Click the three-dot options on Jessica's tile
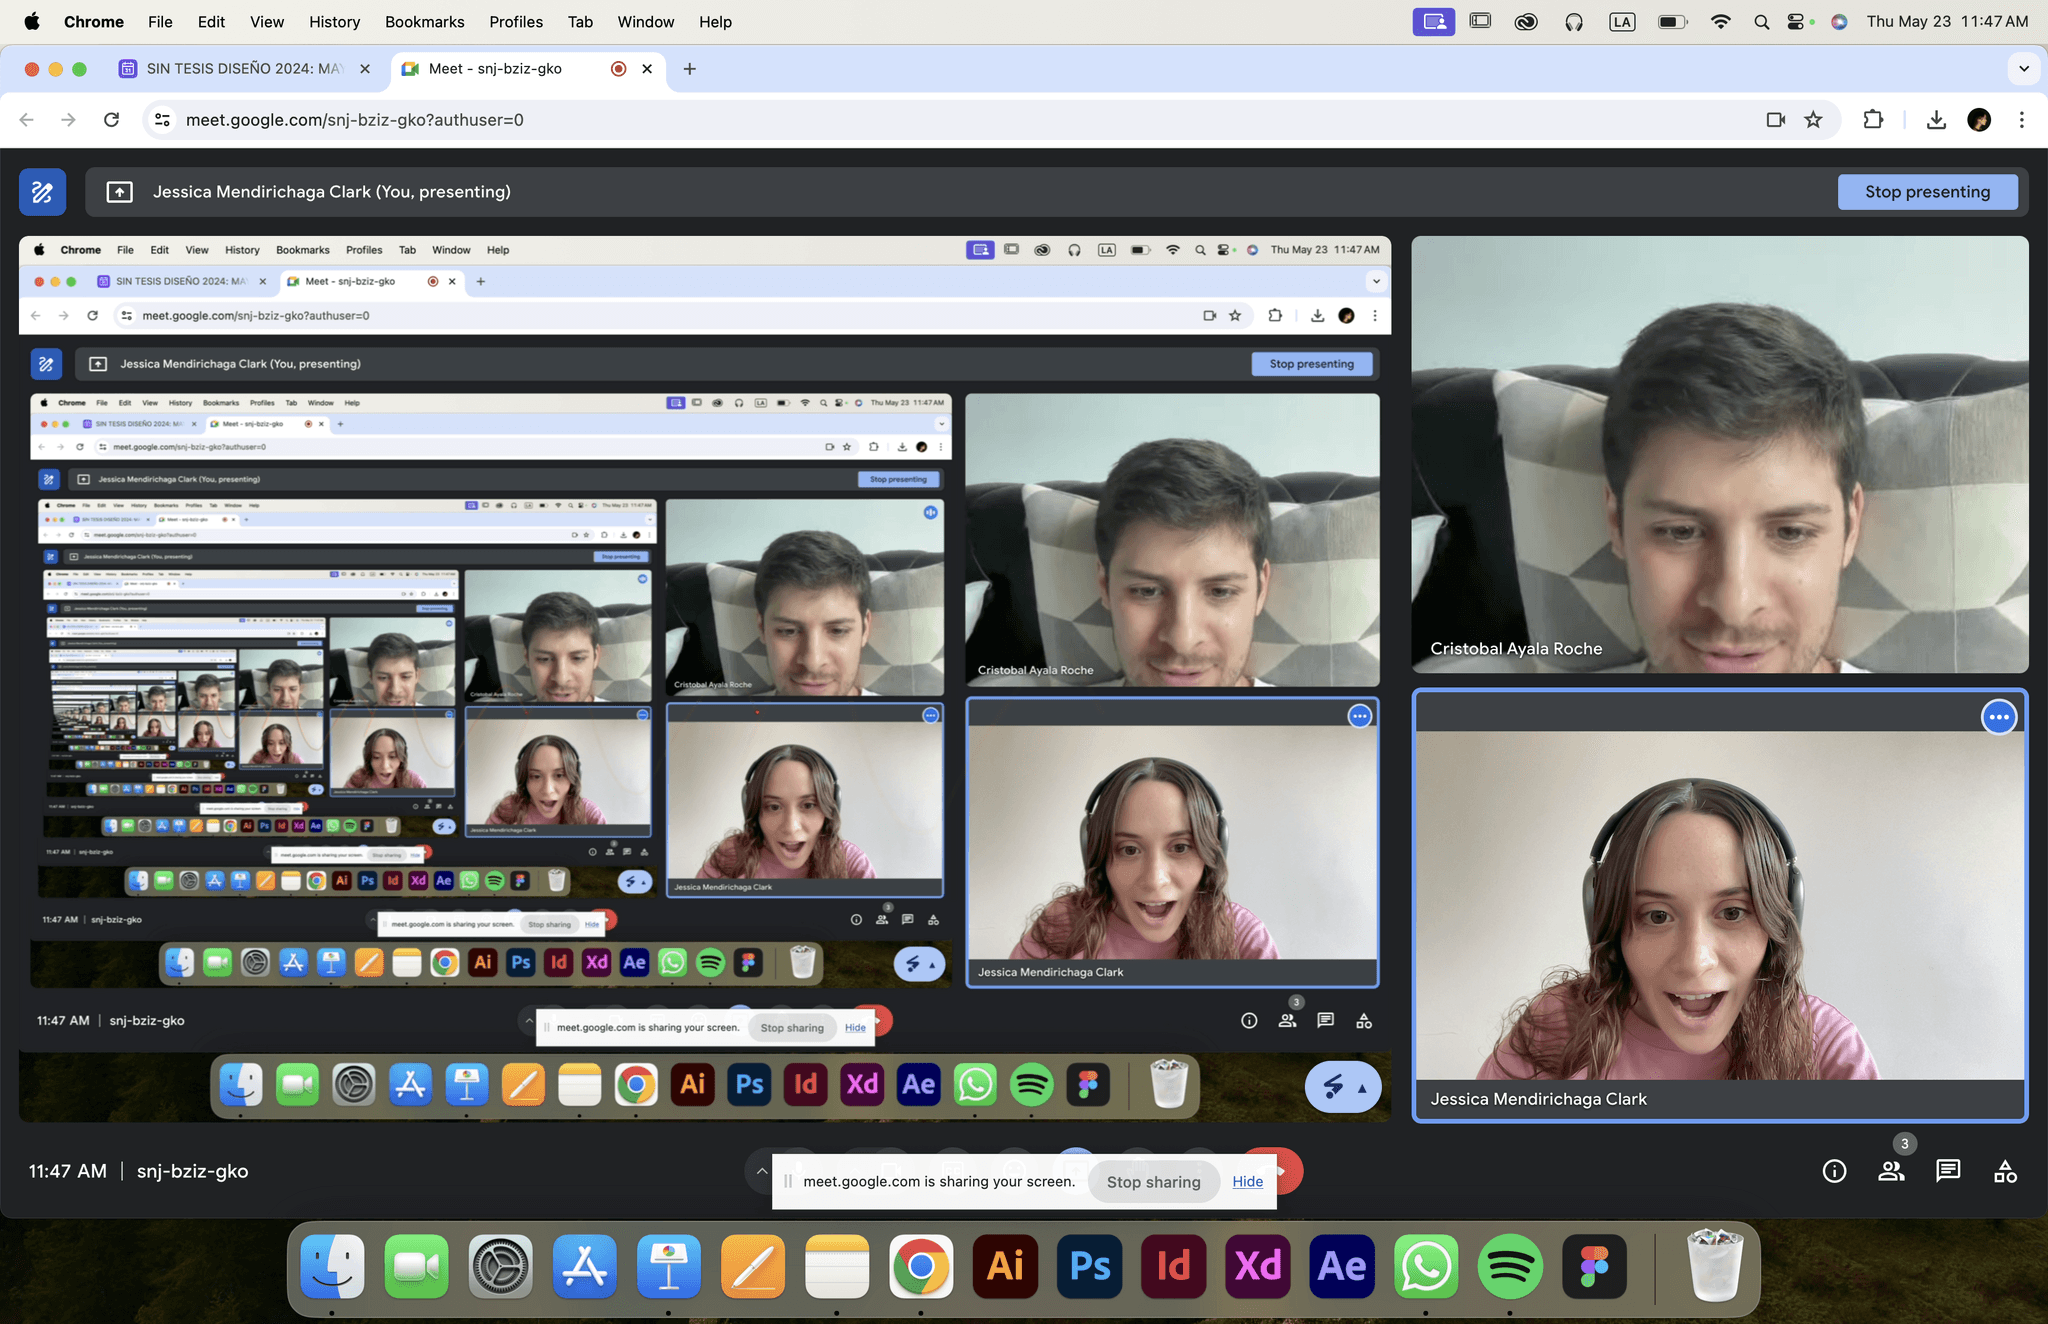The height and width of the screenshot is (1324, 2048). [x=1998, y=717]
